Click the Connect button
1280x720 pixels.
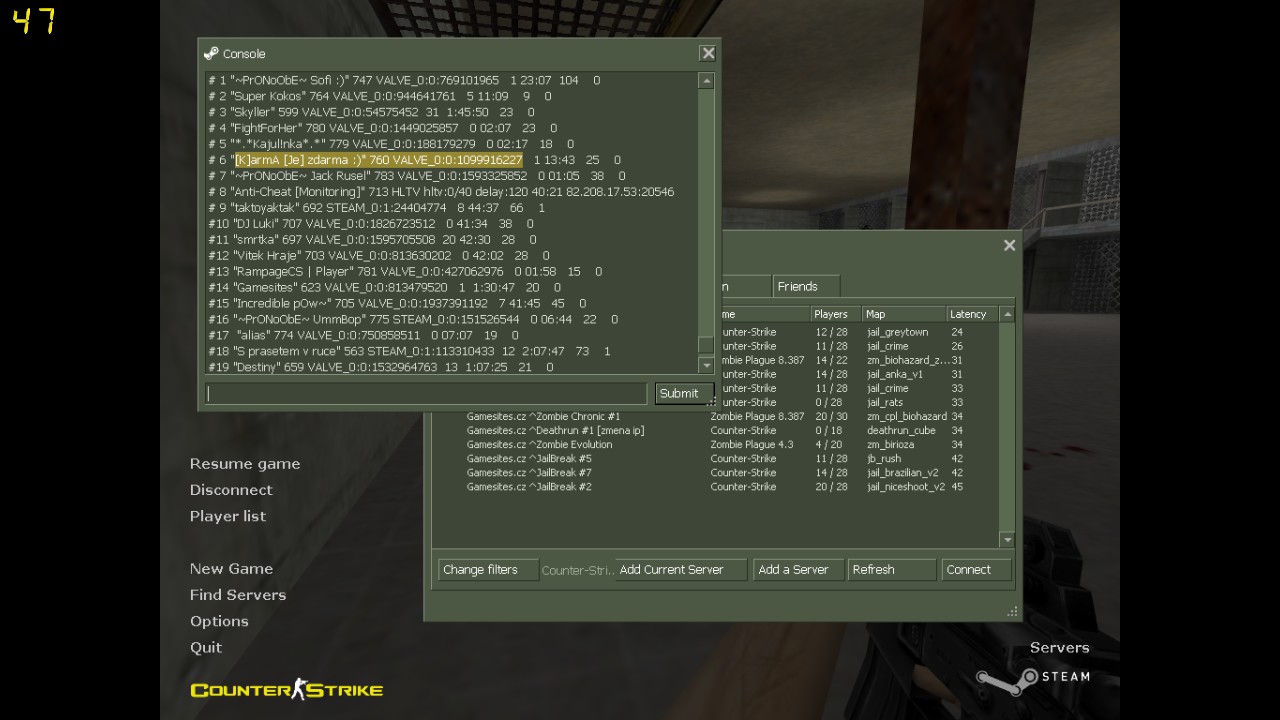(976, 570)
